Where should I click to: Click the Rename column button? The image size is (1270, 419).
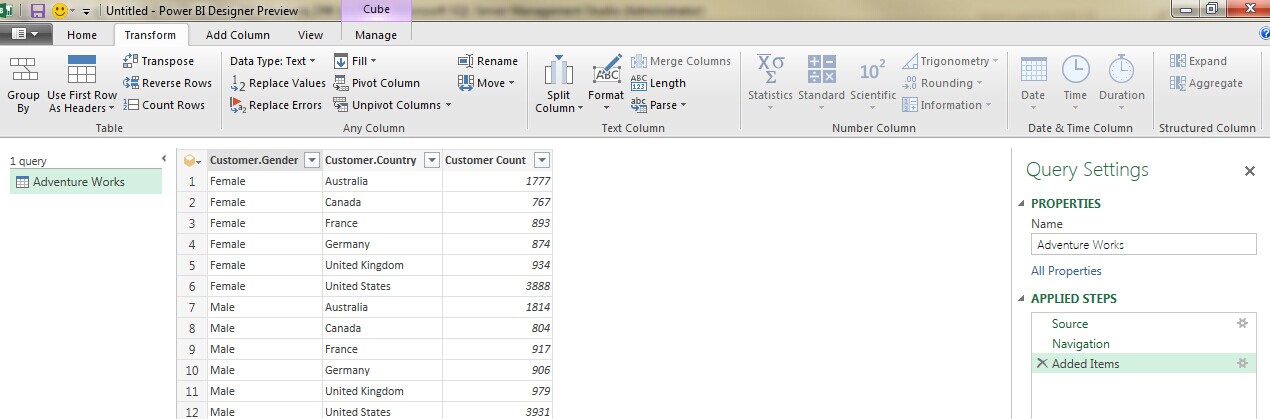pos(488,61)
